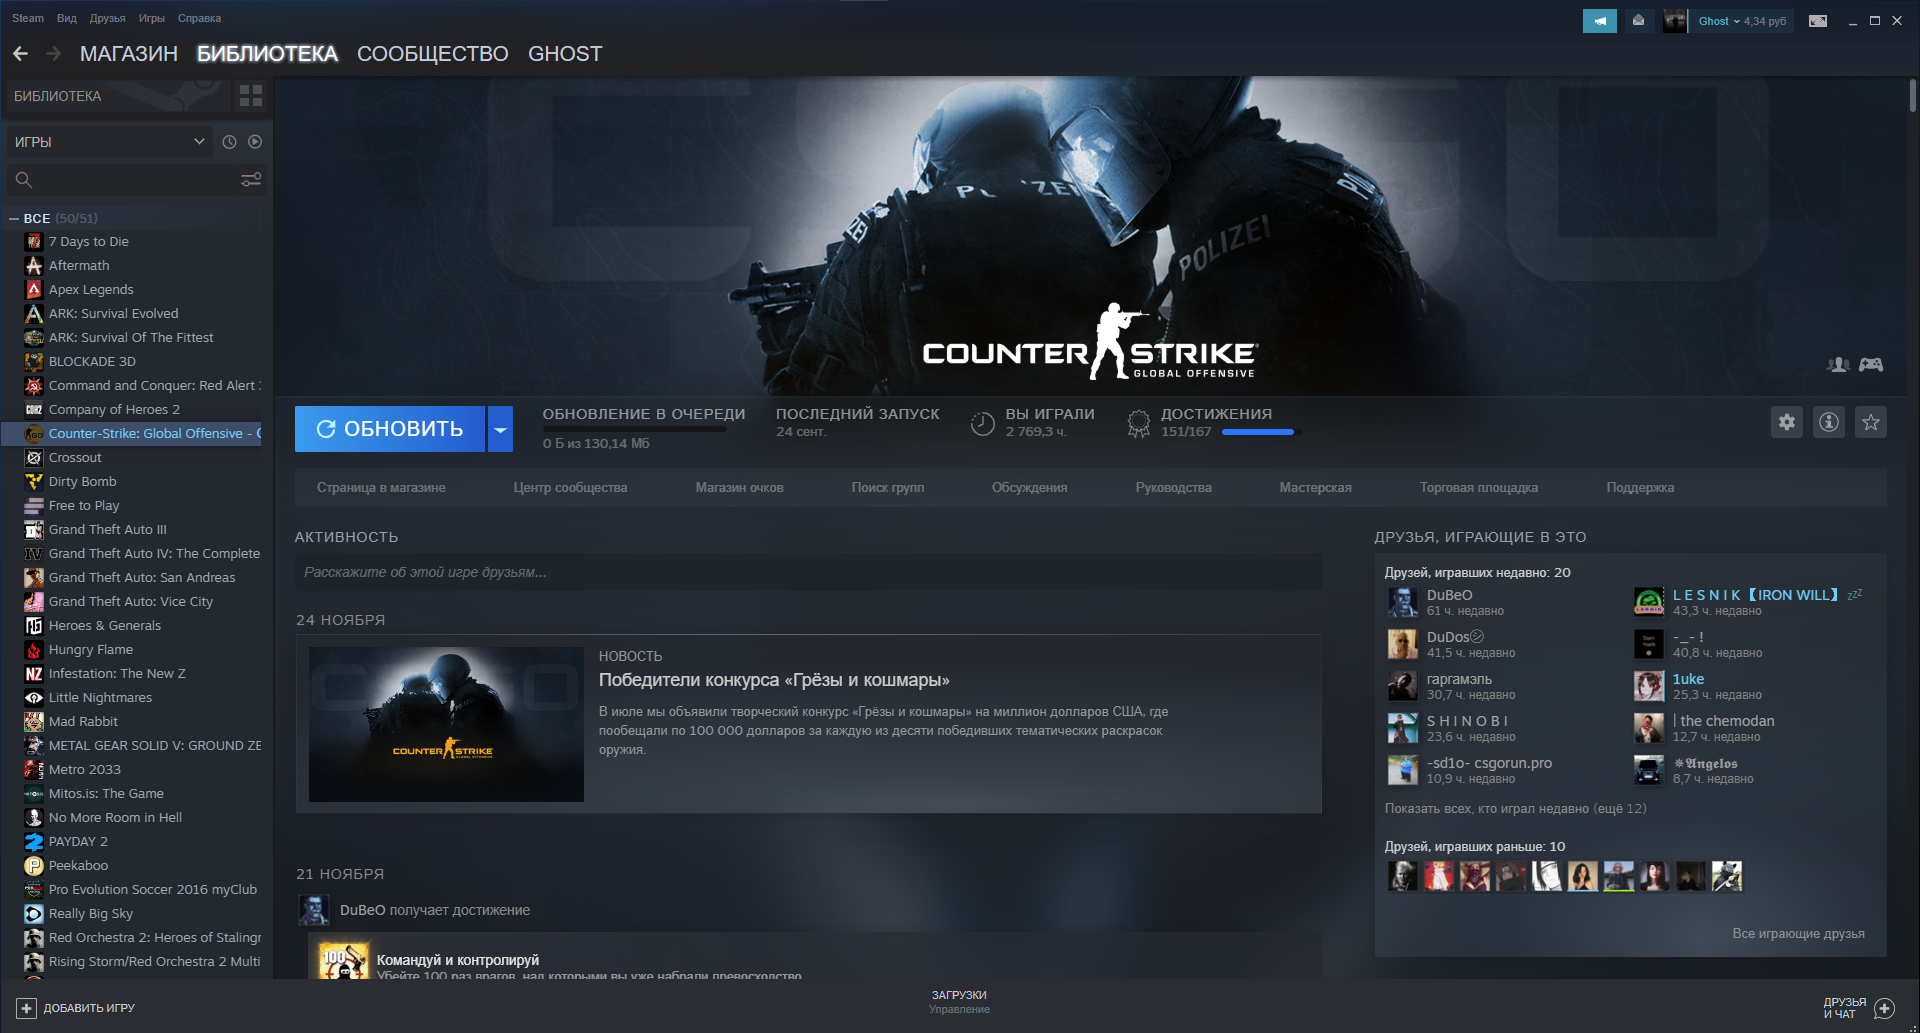
Task: Open the Игры menu
Action: (152, 18)
